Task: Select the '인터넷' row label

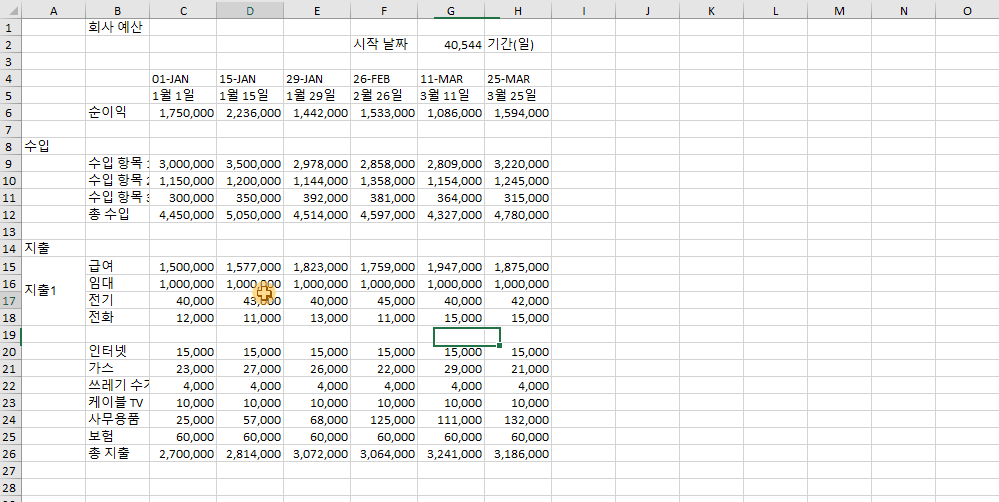Action: point(118,351)
